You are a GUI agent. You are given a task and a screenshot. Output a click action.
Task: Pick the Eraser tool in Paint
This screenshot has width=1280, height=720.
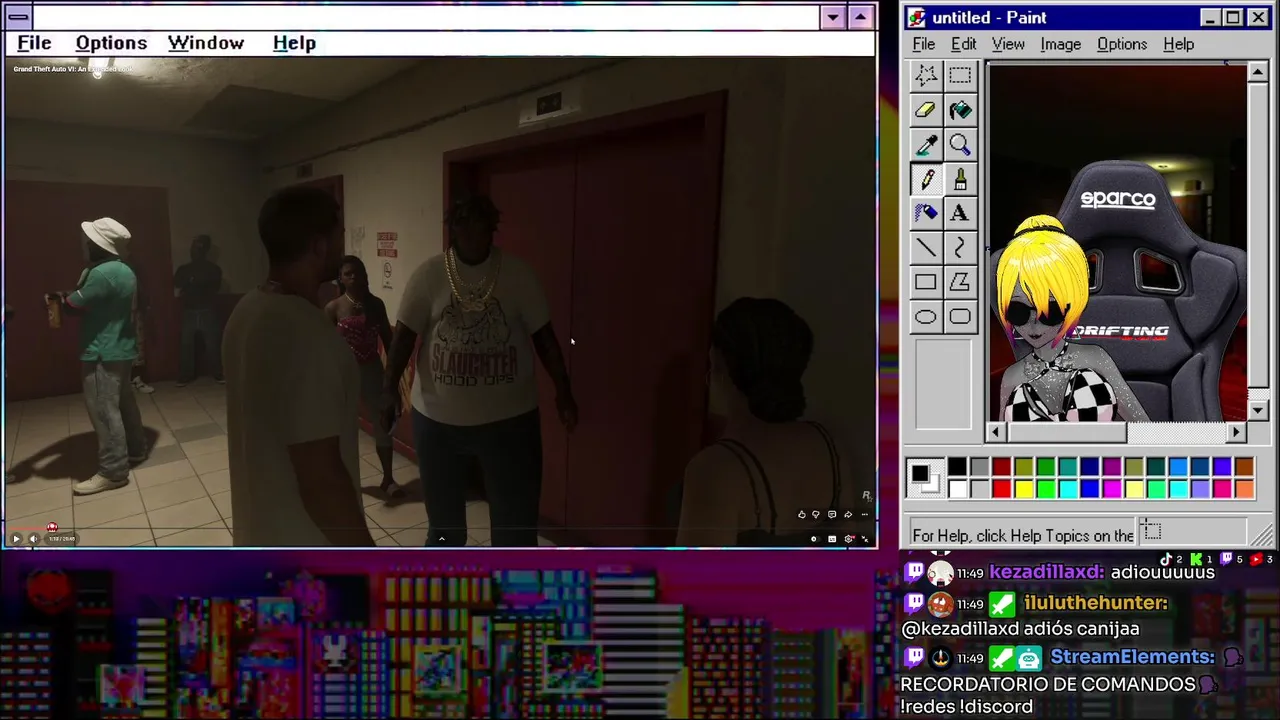(926, 110)
